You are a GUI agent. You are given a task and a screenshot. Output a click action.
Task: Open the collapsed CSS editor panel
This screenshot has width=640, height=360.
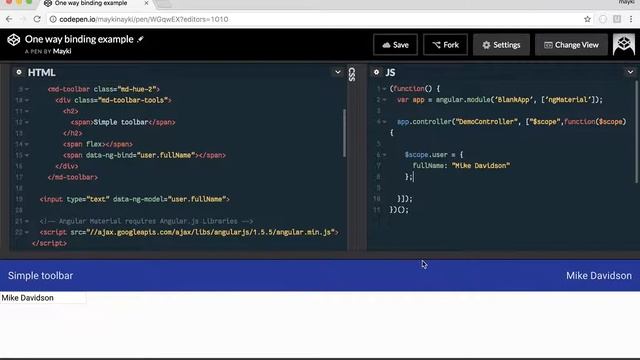[352, 74]
